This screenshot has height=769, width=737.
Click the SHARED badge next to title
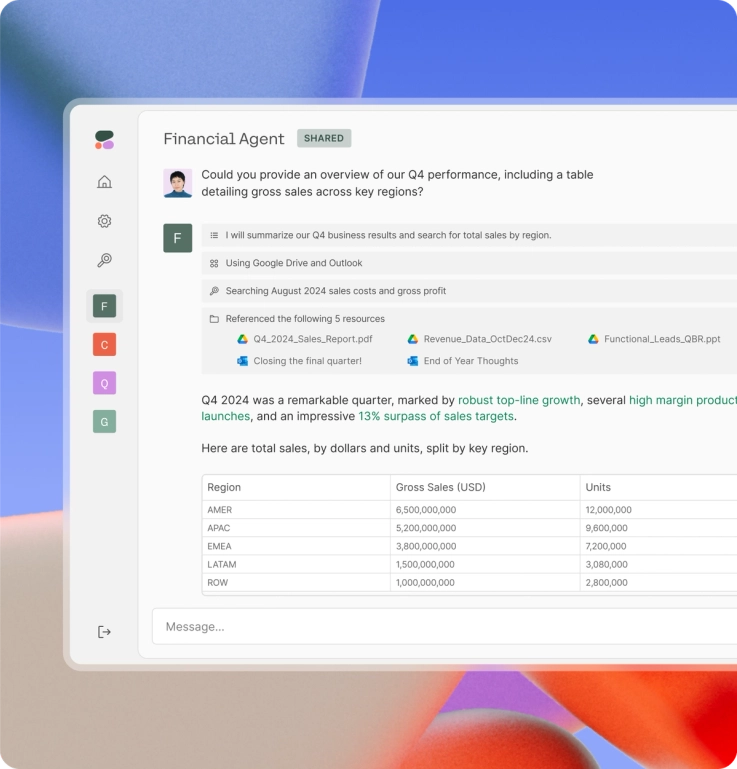(324, 138)
